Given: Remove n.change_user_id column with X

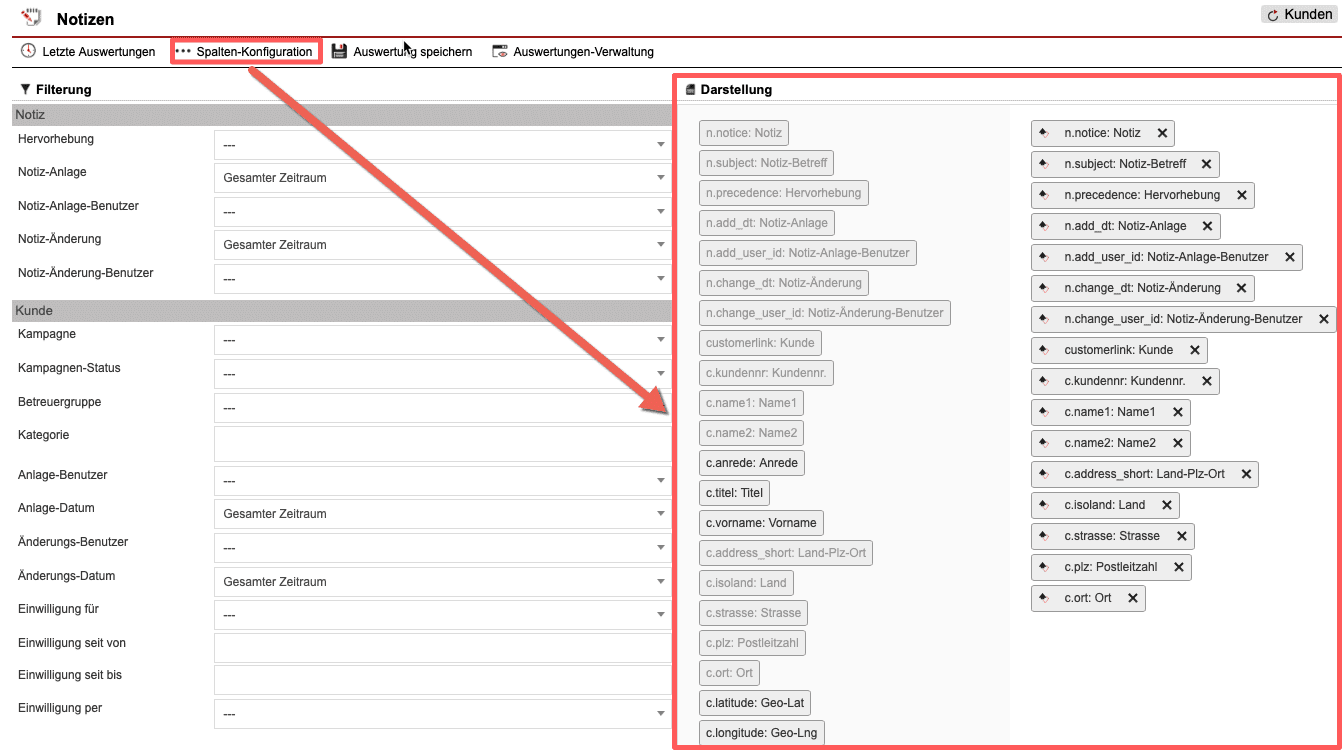Looking at the screenshot, I should point(1323,319).
